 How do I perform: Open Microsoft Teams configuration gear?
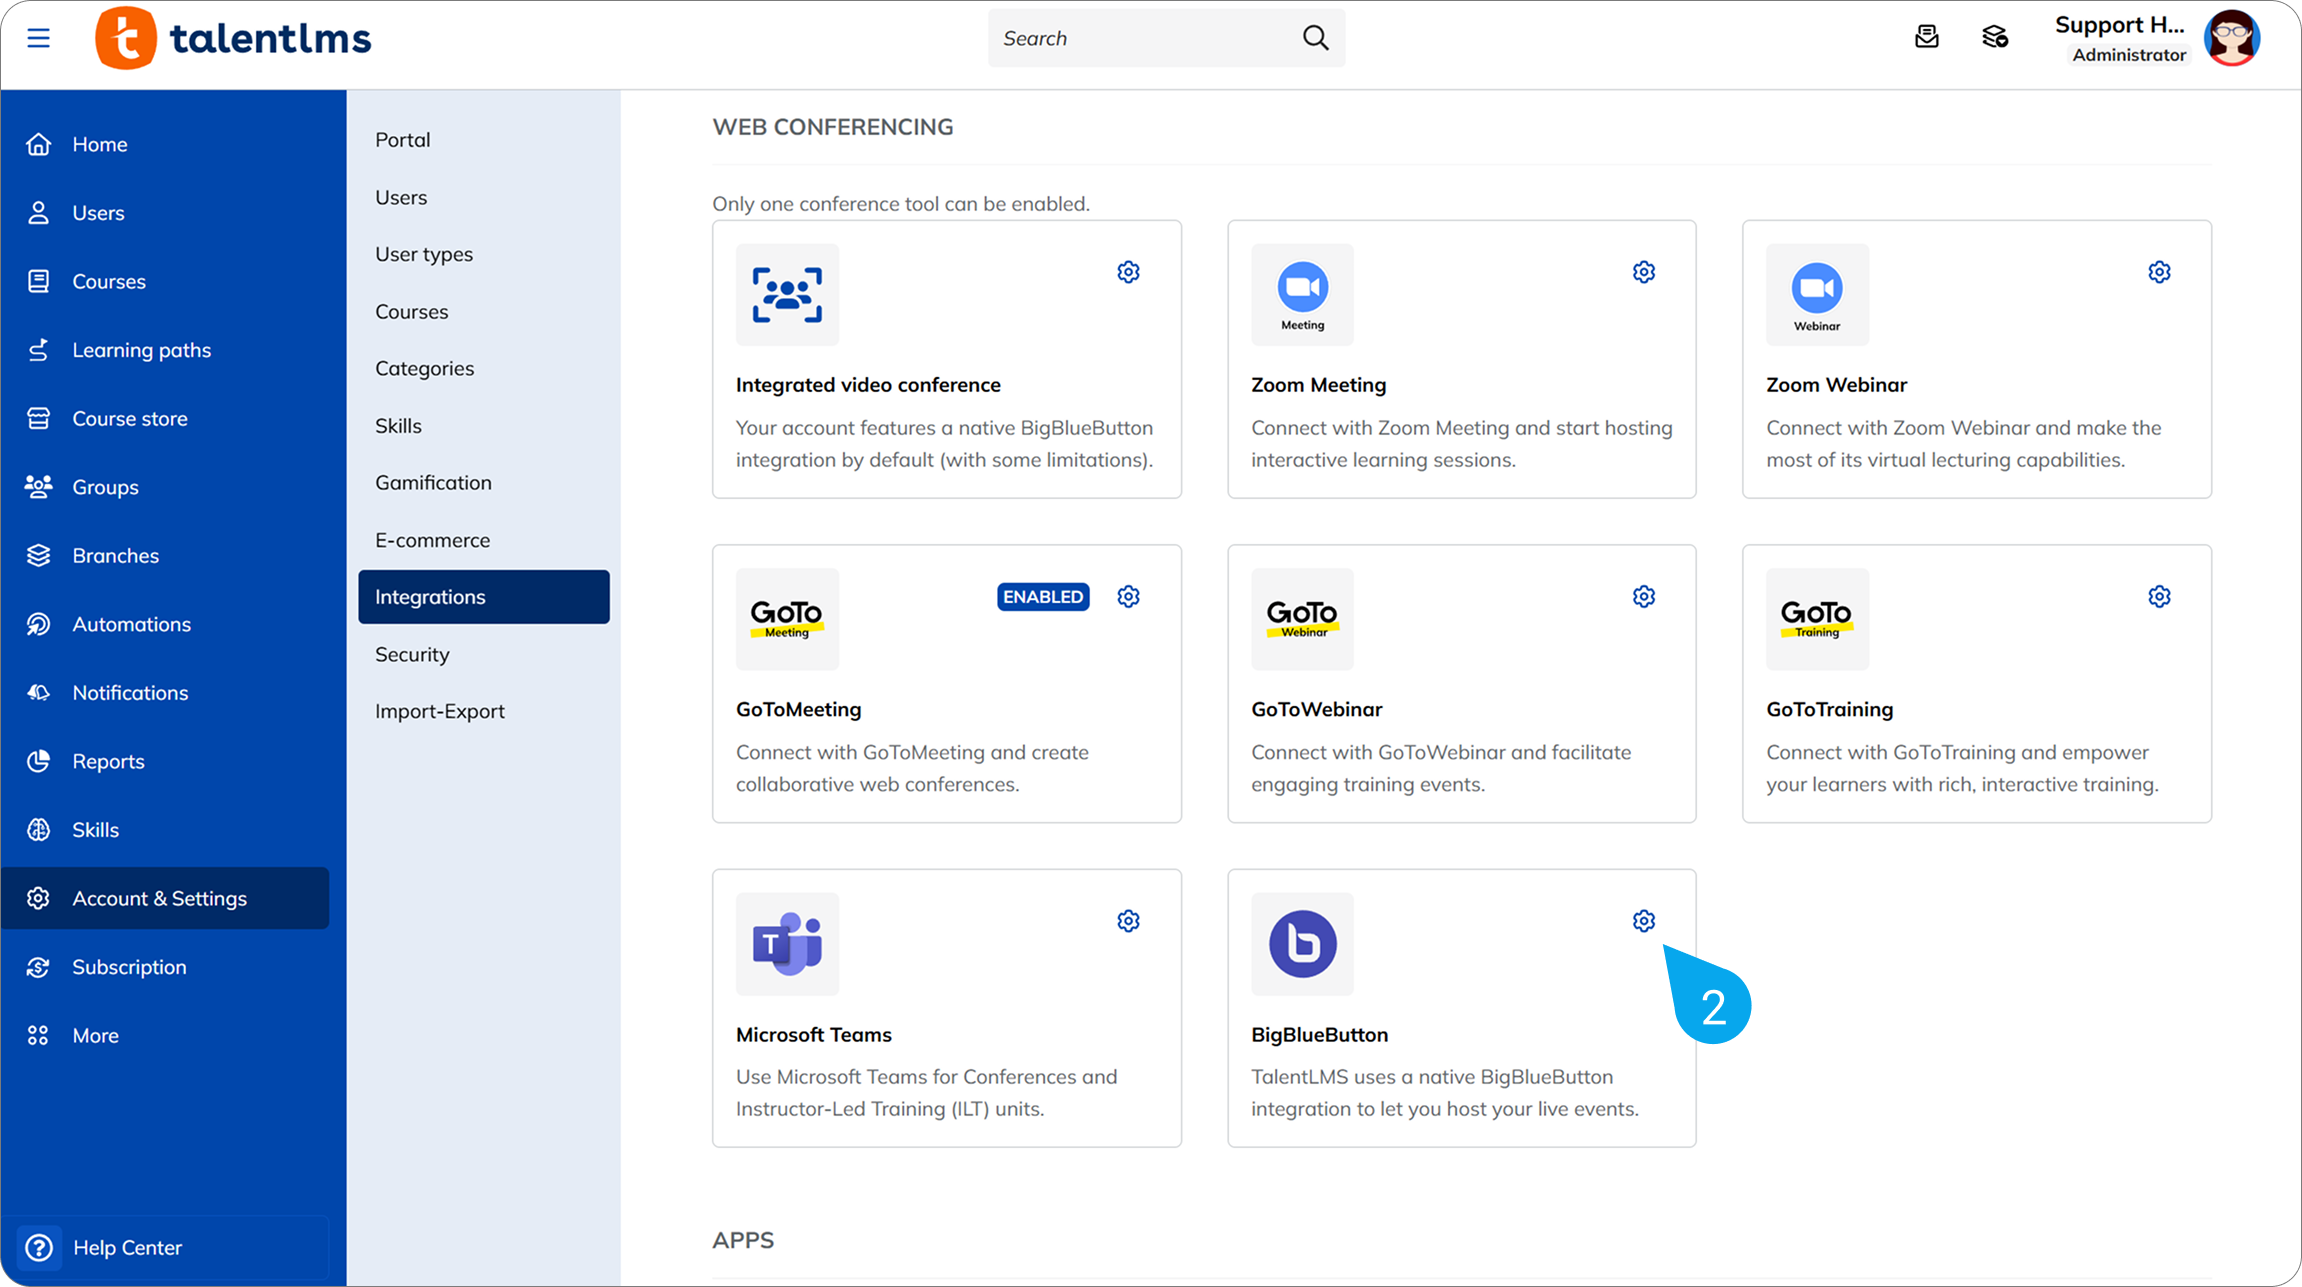[1128, 921]
